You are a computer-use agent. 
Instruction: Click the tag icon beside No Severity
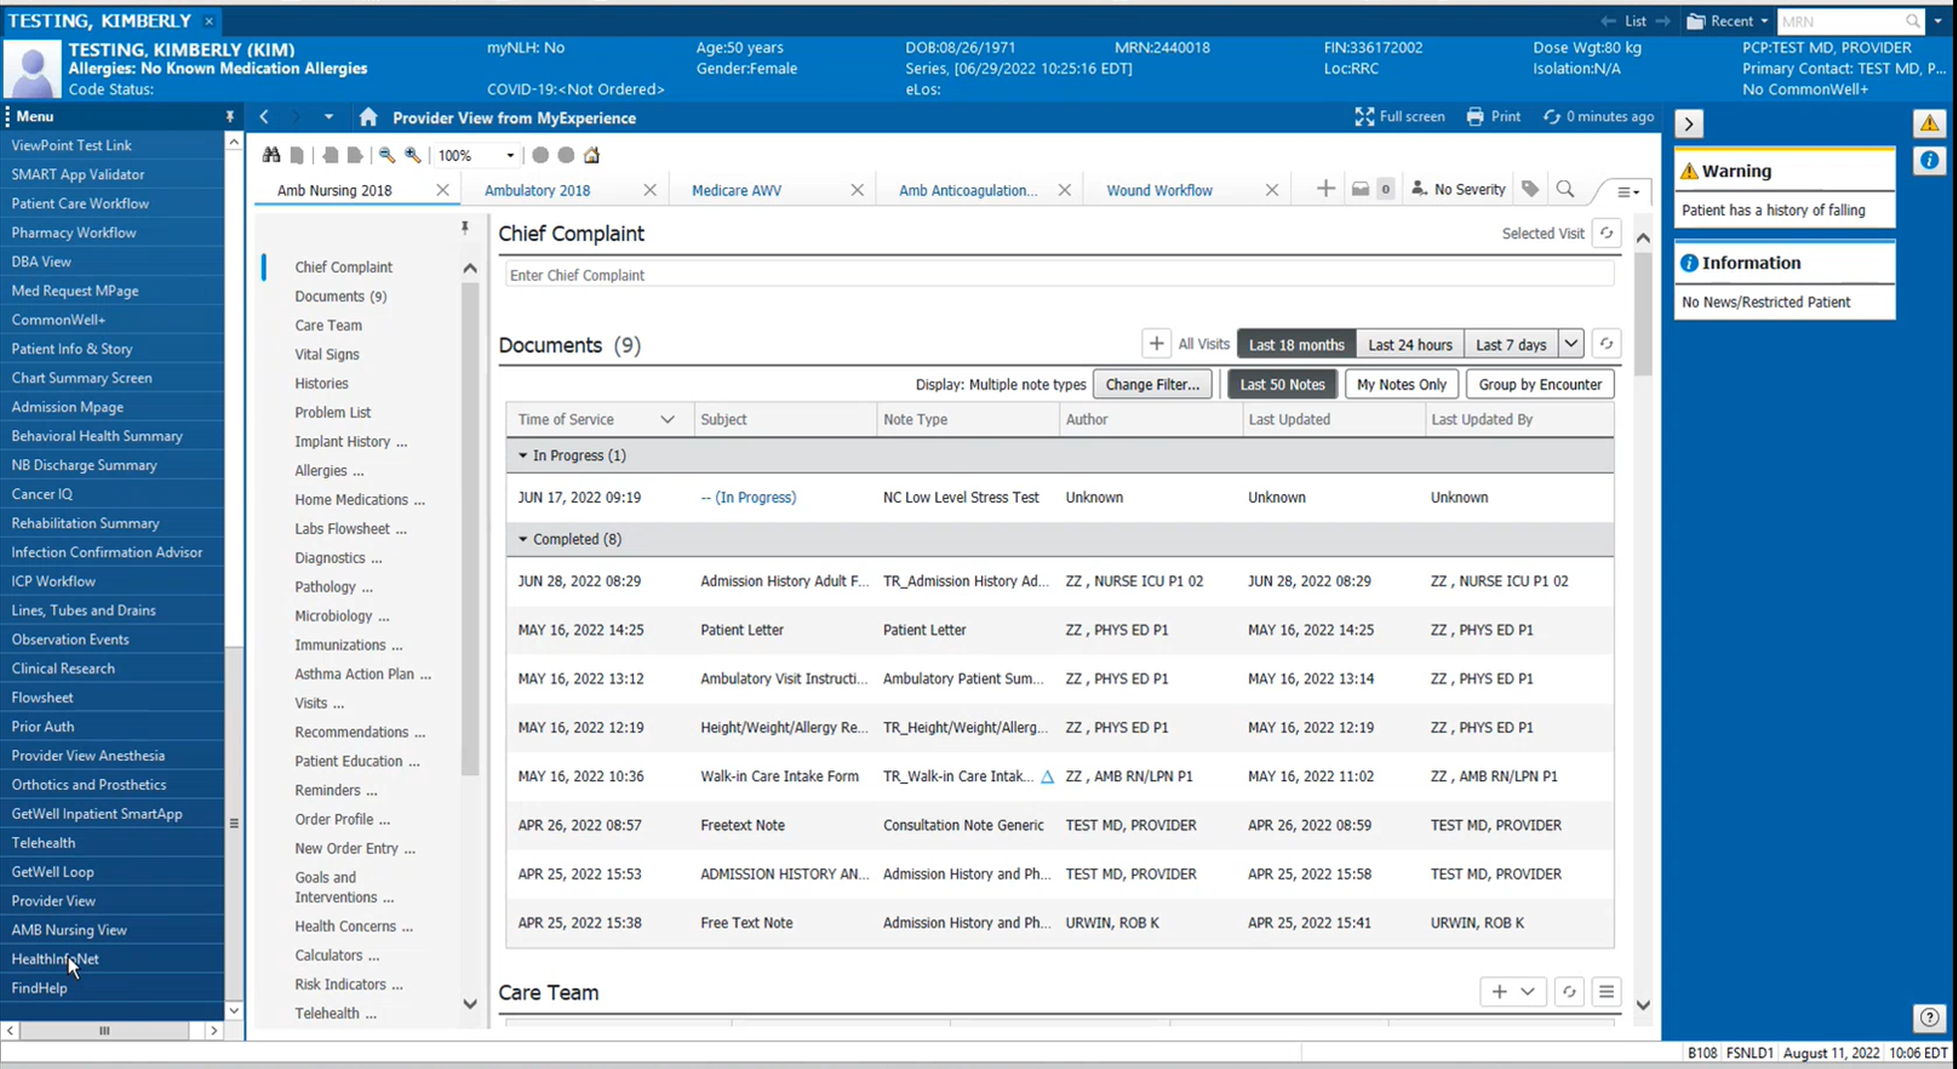point(1529,189)
